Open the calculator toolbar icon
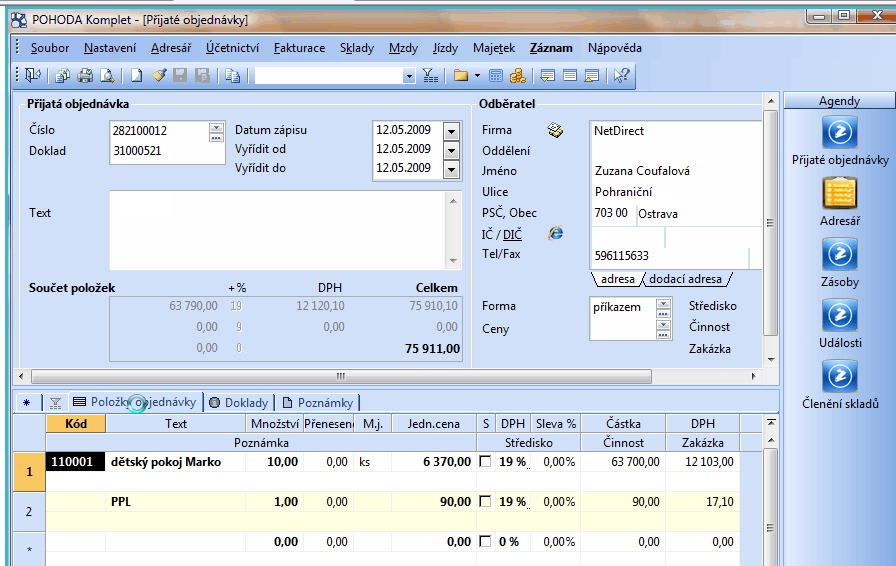 pos(496,75)
